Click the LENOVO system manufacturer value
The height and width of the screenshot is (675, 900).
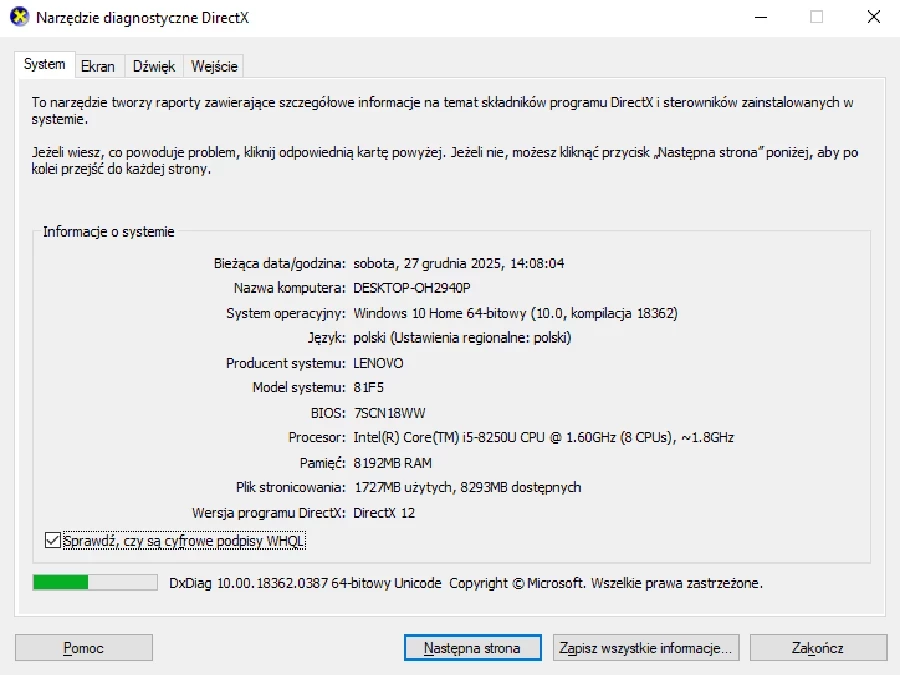381,363
